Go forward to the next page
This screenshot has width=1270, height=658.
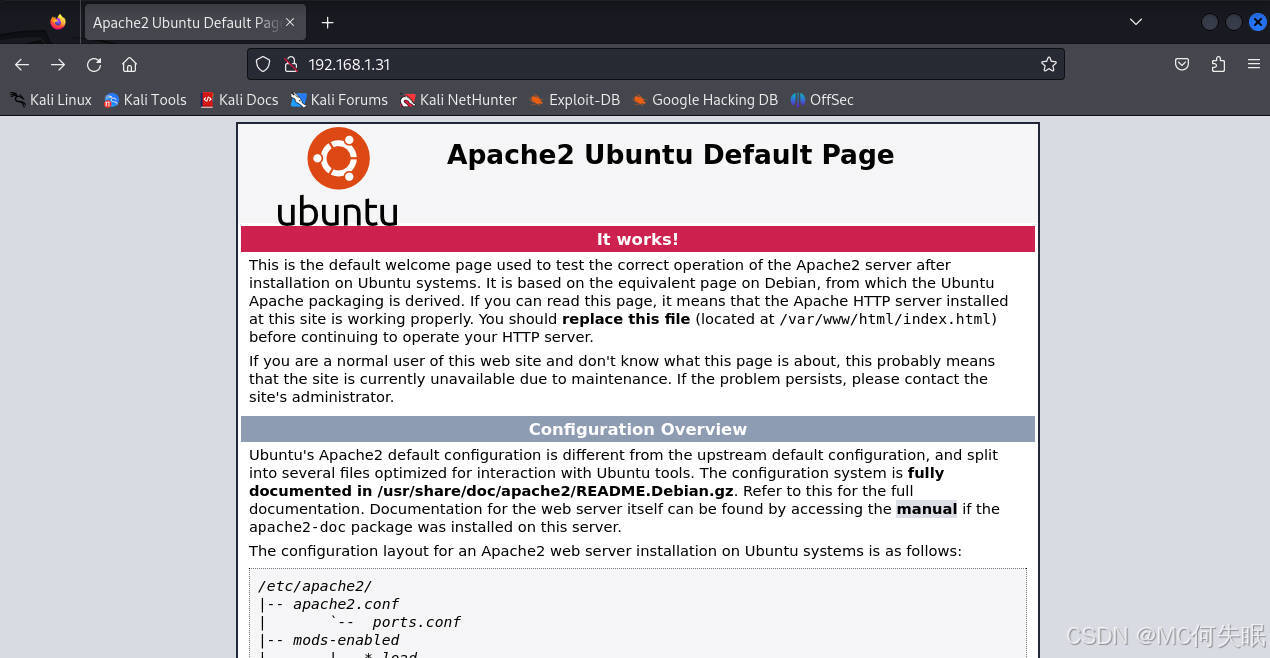(x=58, y=64)
